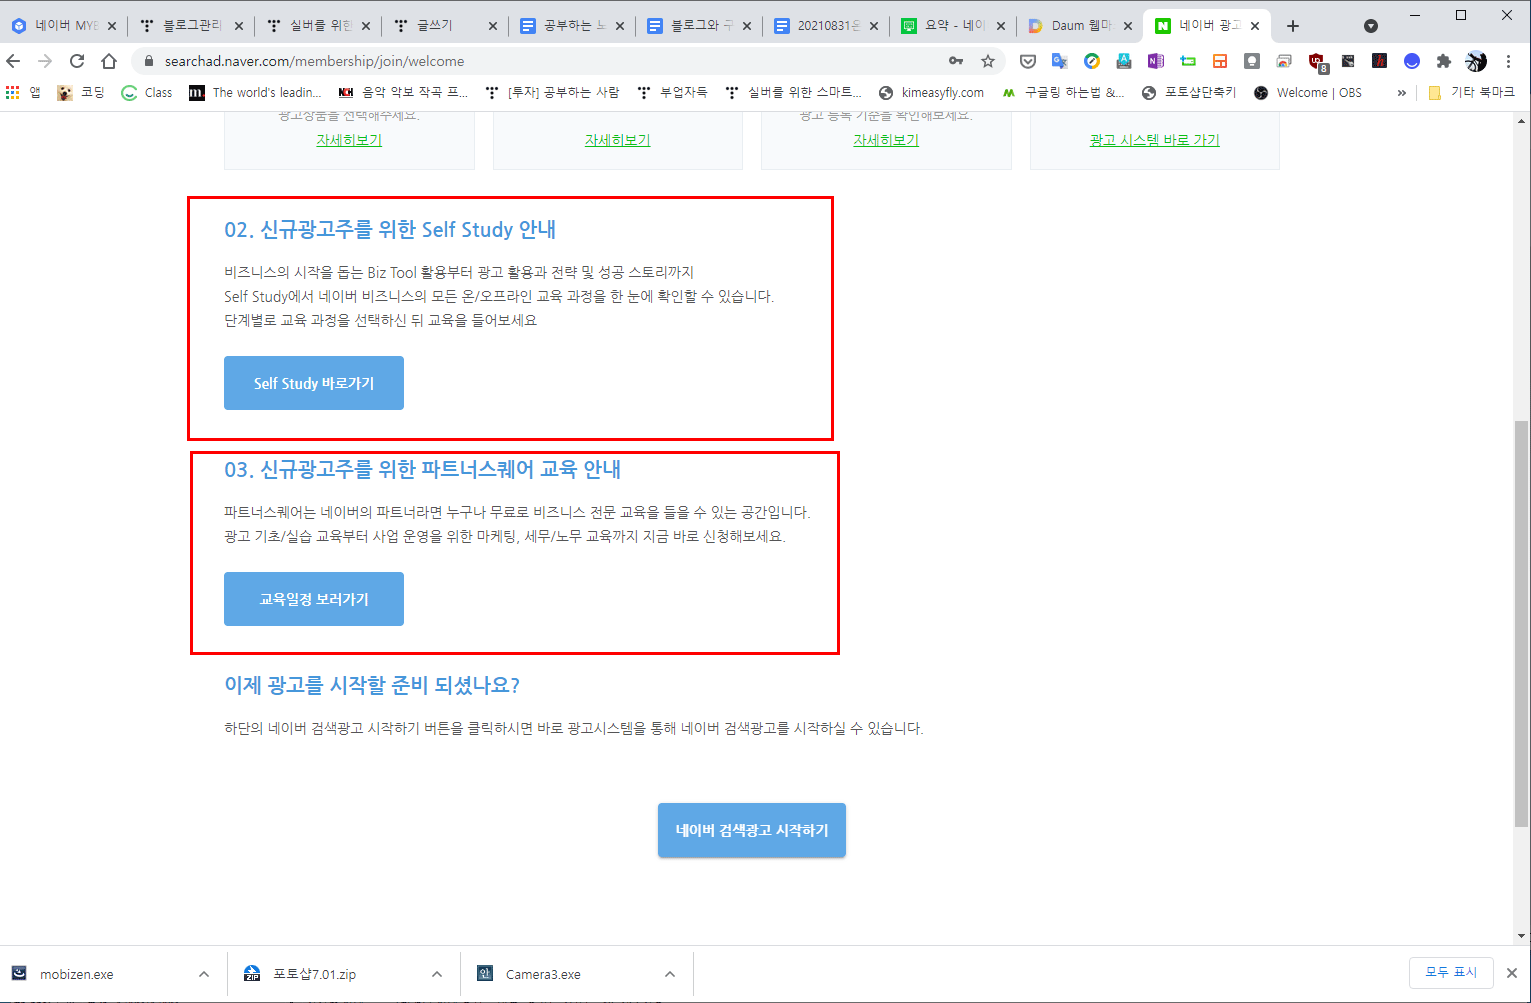This screenshot has width=1531, height=1003.
Task: Click the 모두 표시 downloads button
Action: point(1451,972)
